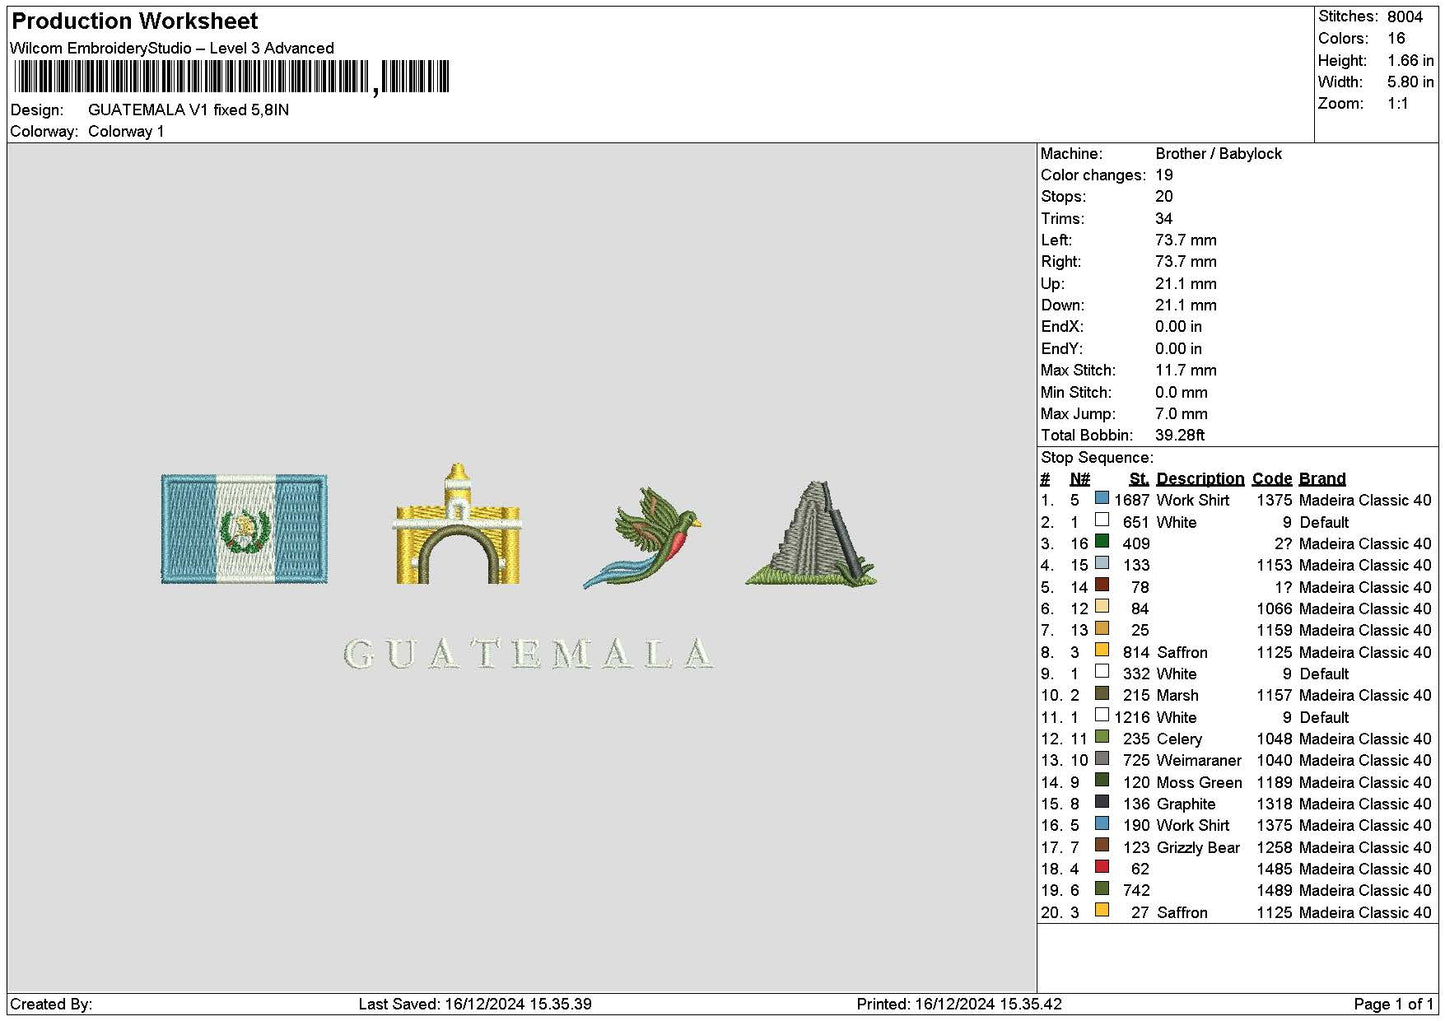The height and width of the screenshot is (1021, 1445).
Task: Click the St. column header
Action: click(x=1139, y=479)
